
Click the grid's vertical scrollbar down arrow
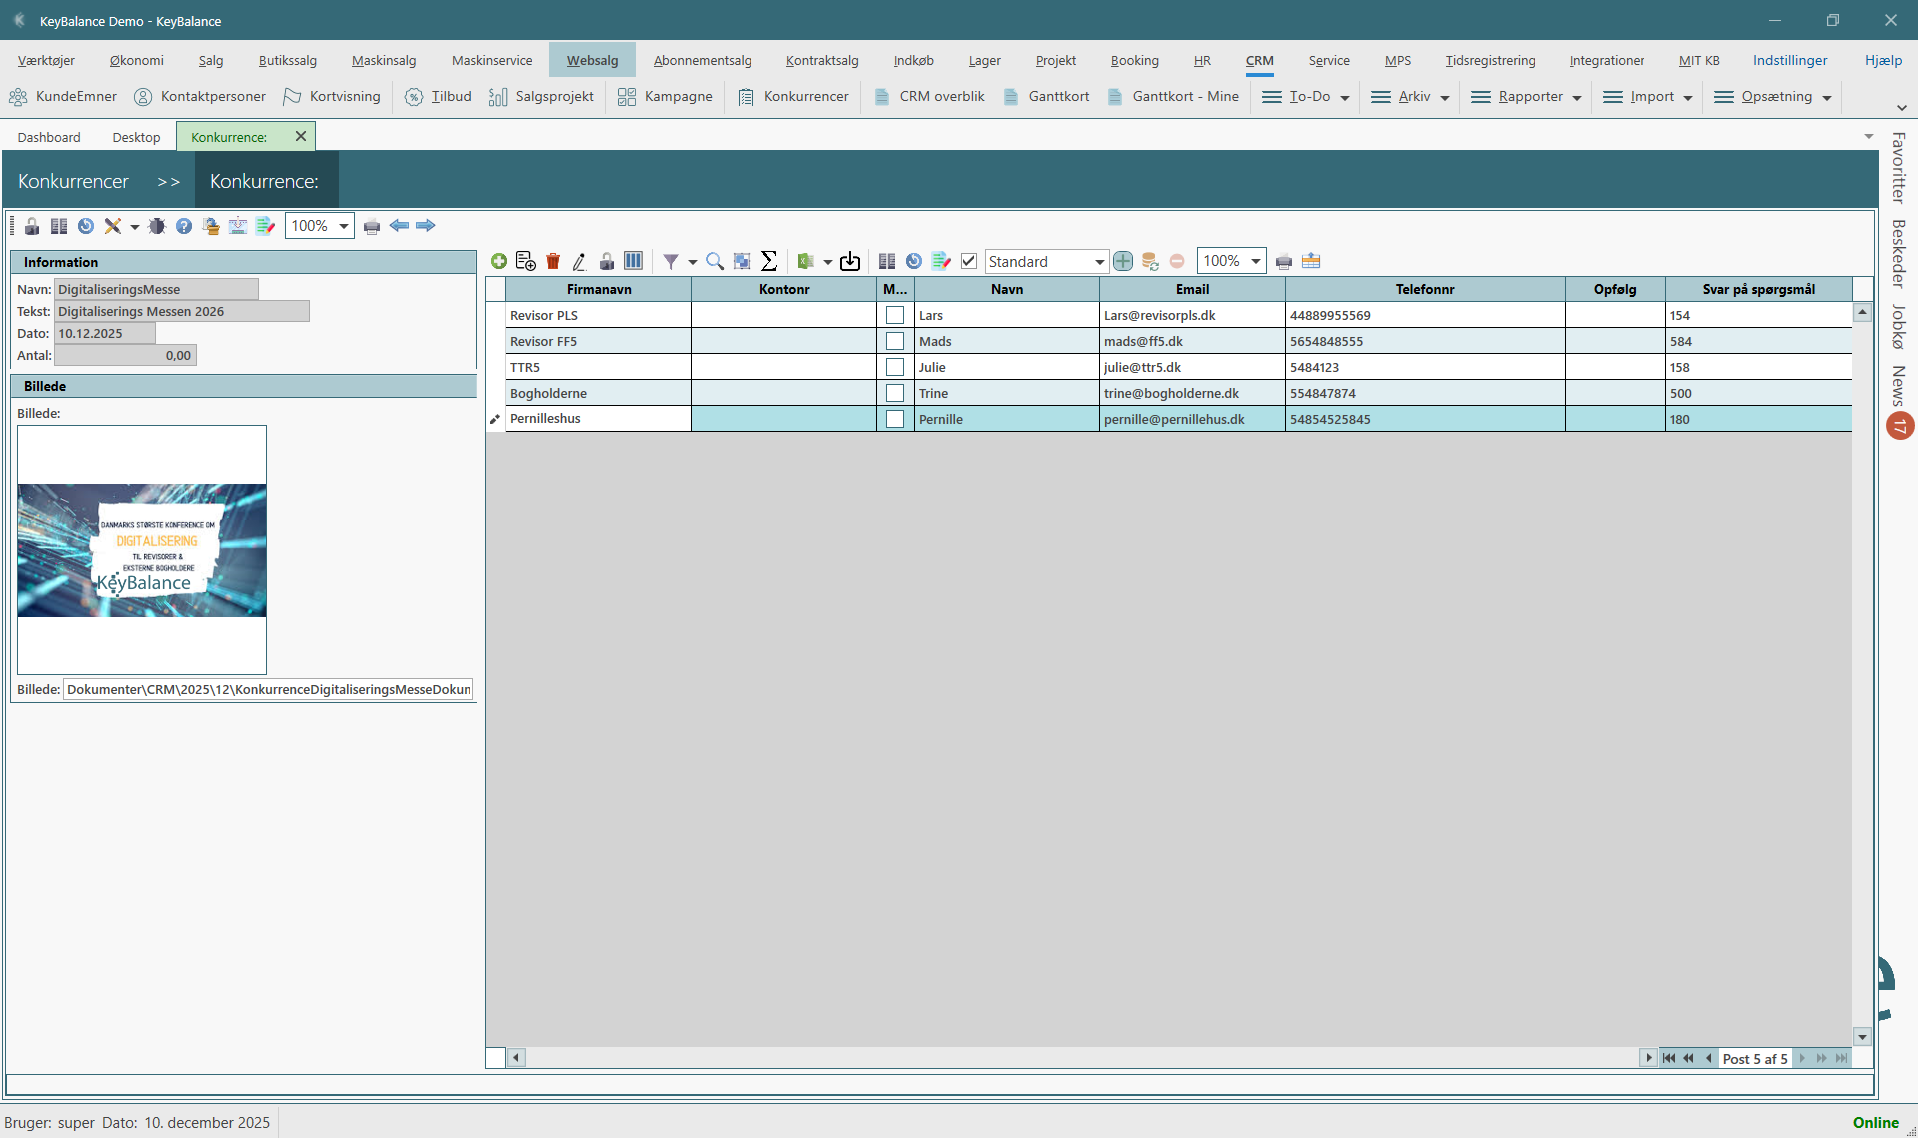click(1862, 1037)
